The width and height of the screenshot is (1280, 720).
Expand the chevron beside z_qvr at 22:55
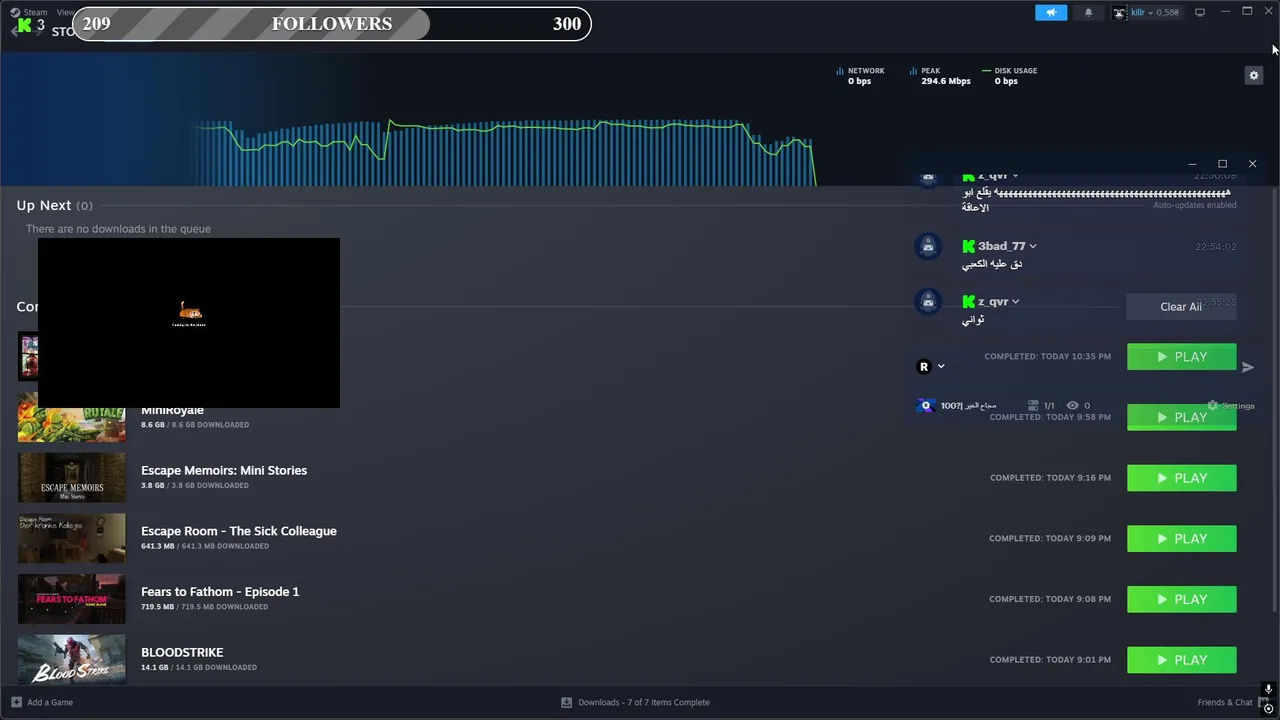click(x=1015, y=302)
